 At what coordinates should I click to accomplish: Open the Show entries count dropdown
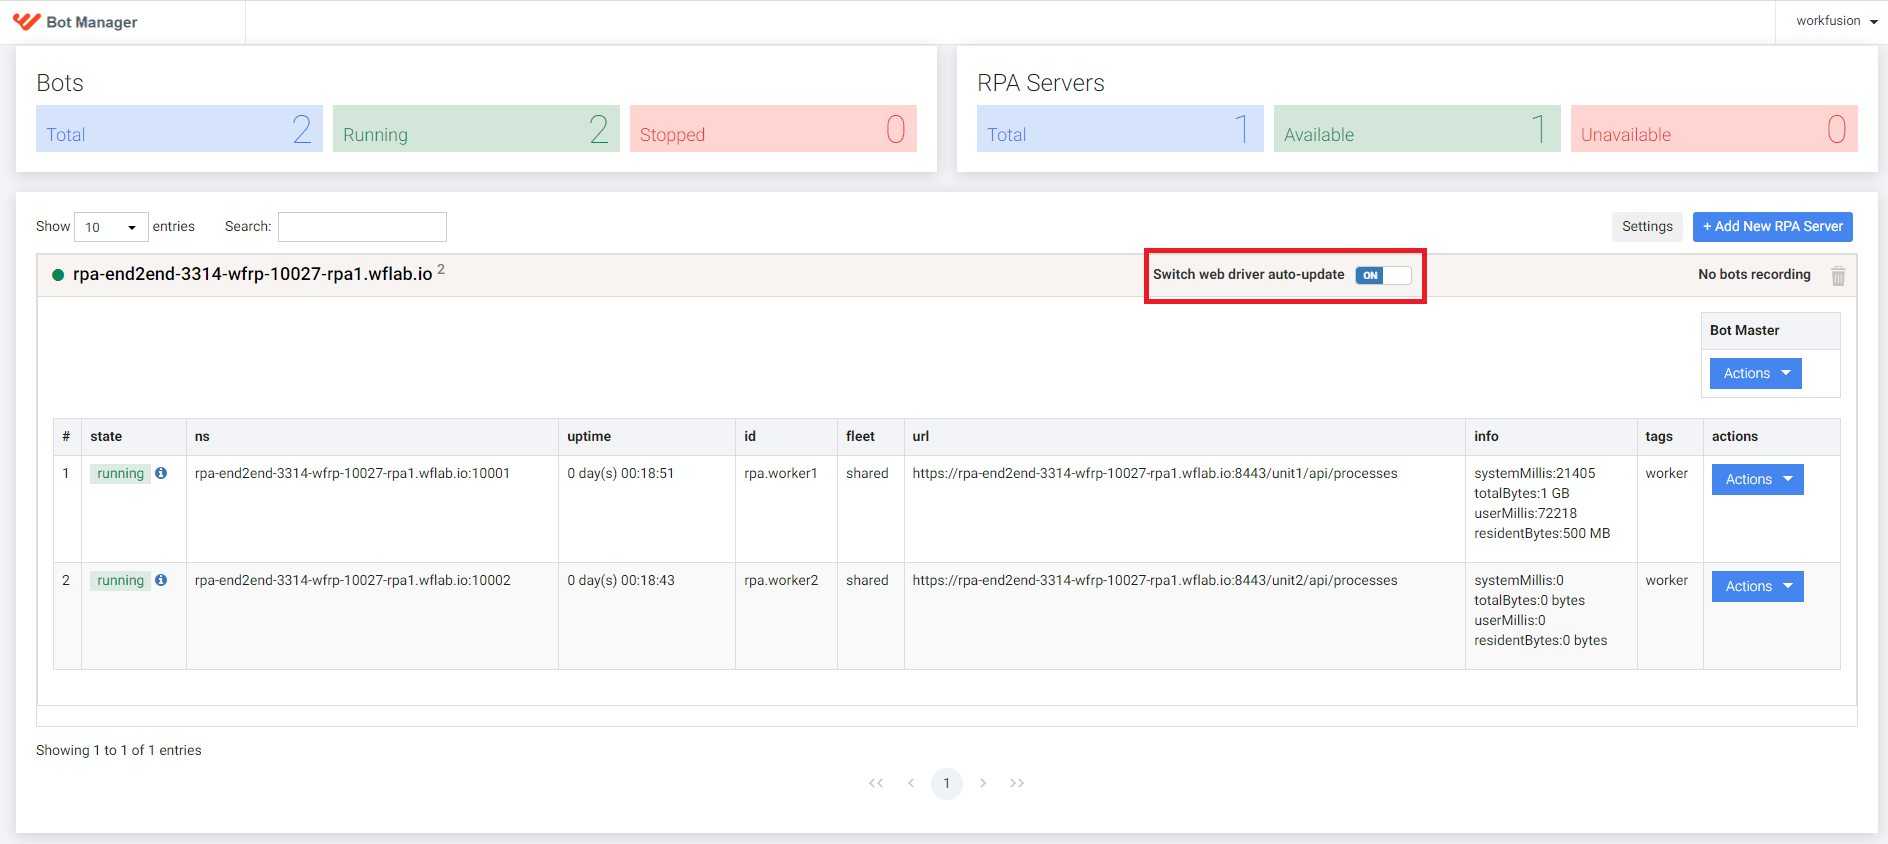coord(111,227)
